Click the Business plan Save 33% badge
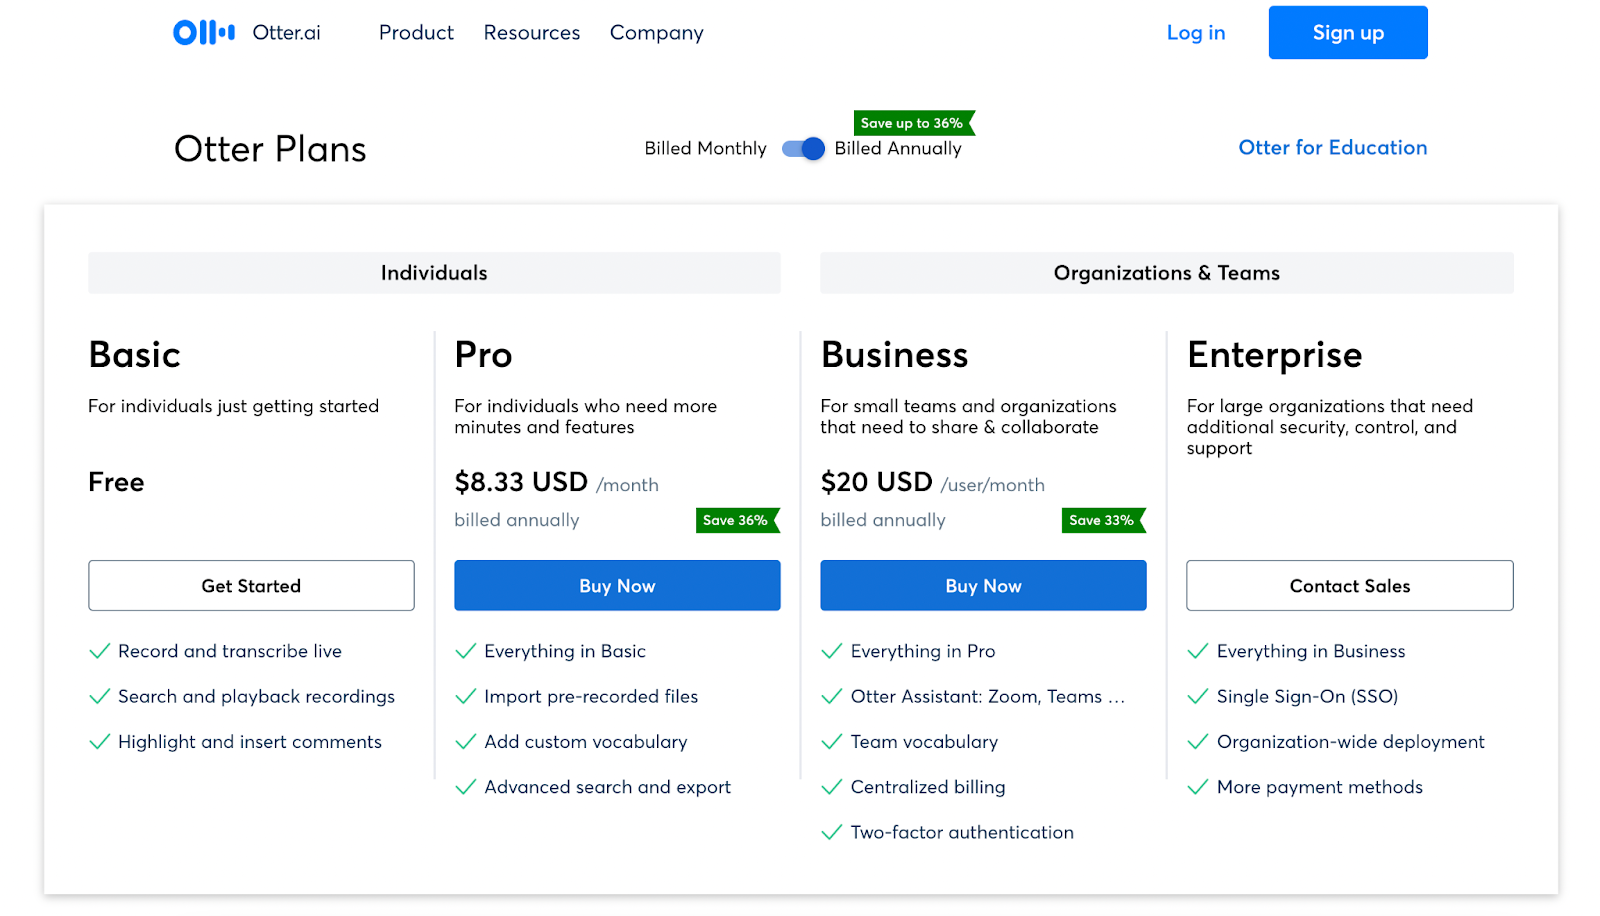1600x916 pixels. pyautogui.click(x=1102, y=520)
